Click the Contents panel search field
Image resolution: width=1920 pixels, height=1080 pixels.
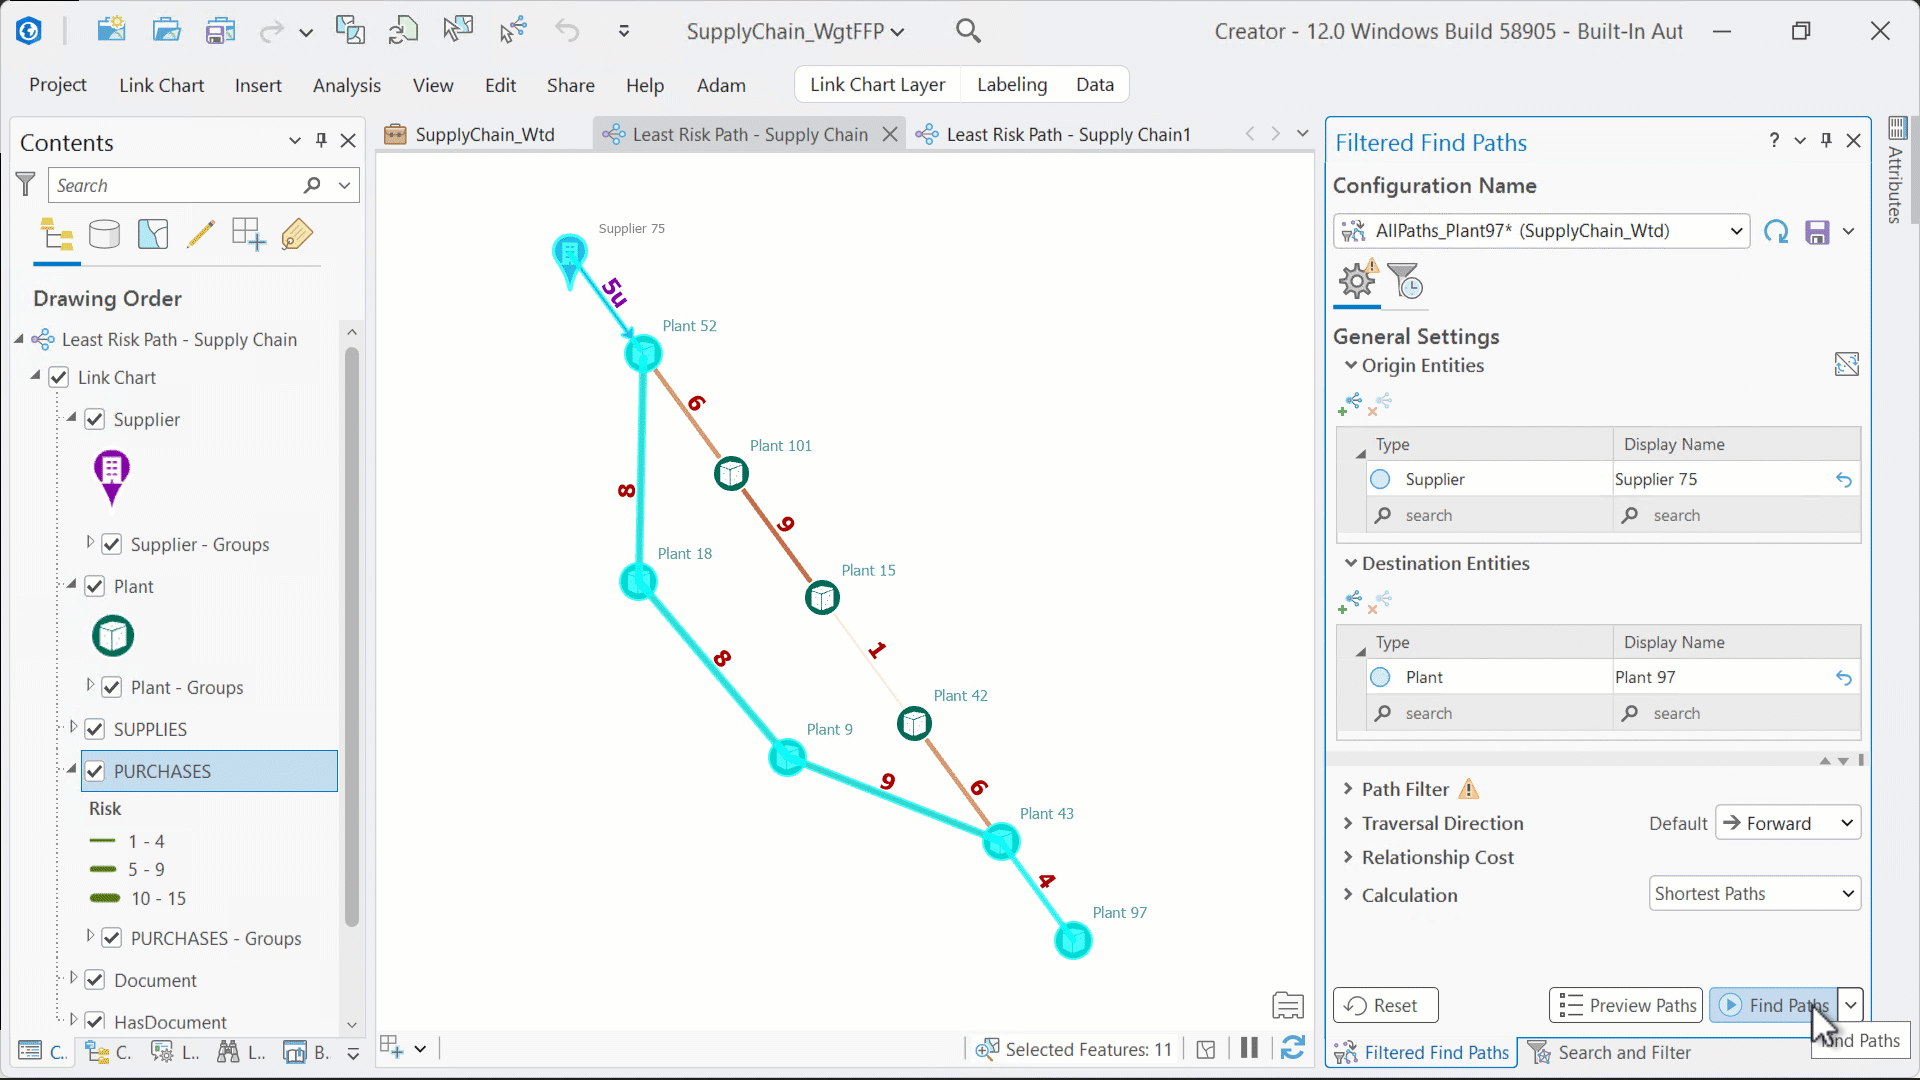(x=180, y=185)
